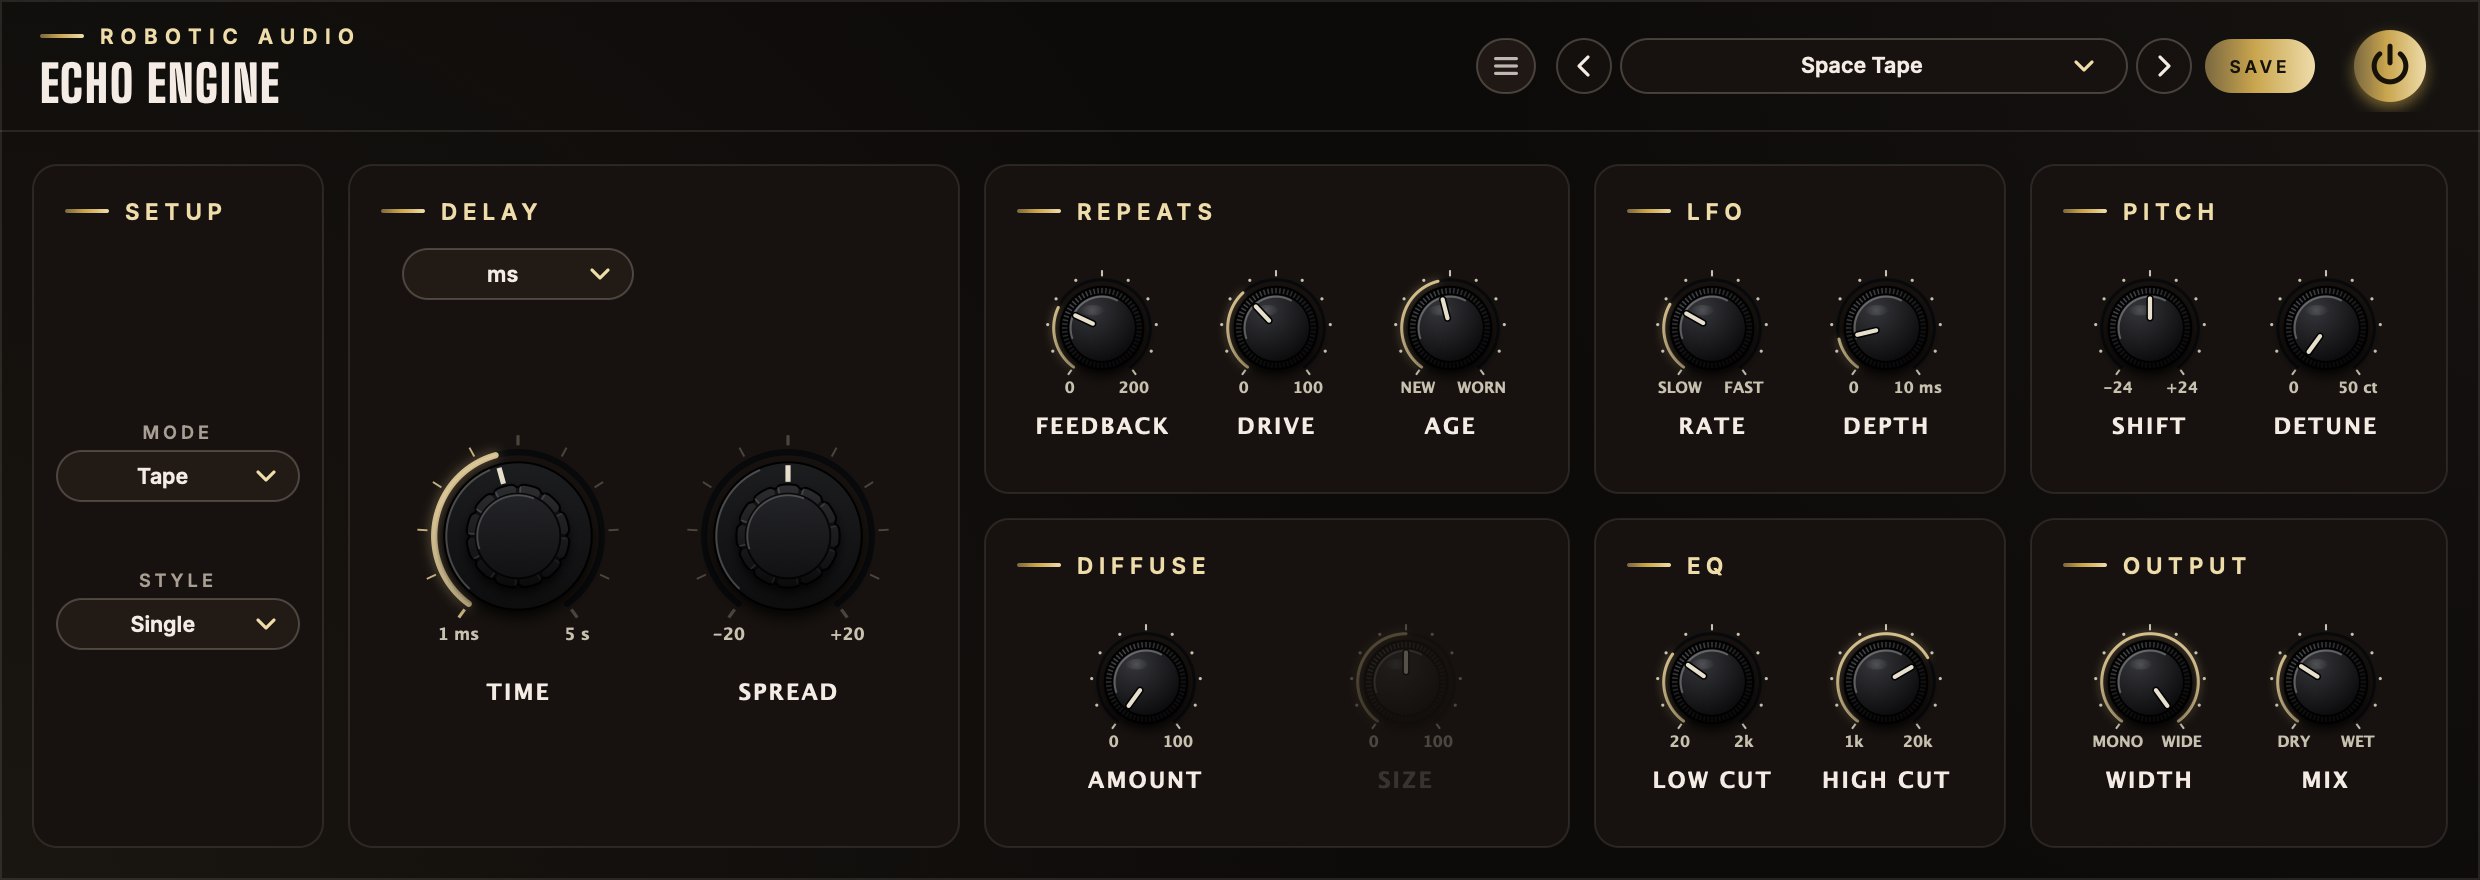
Task: Click the Drive knob
Action: click(x=1276, y=326)
